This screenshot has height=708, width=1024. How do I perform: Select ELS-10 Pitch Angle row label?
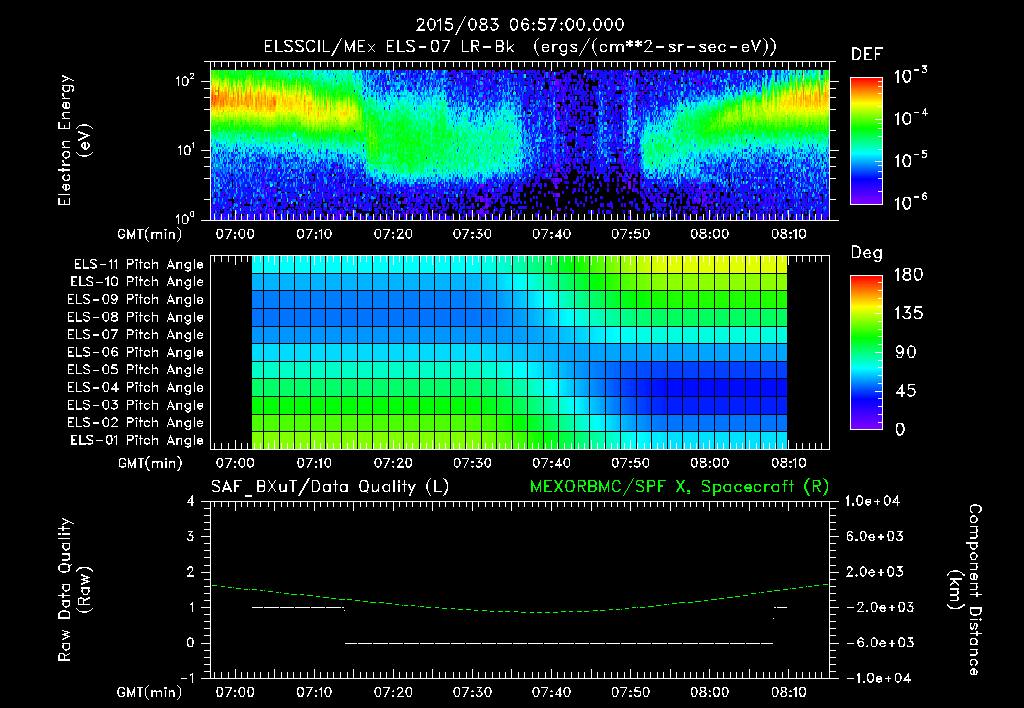137,282
